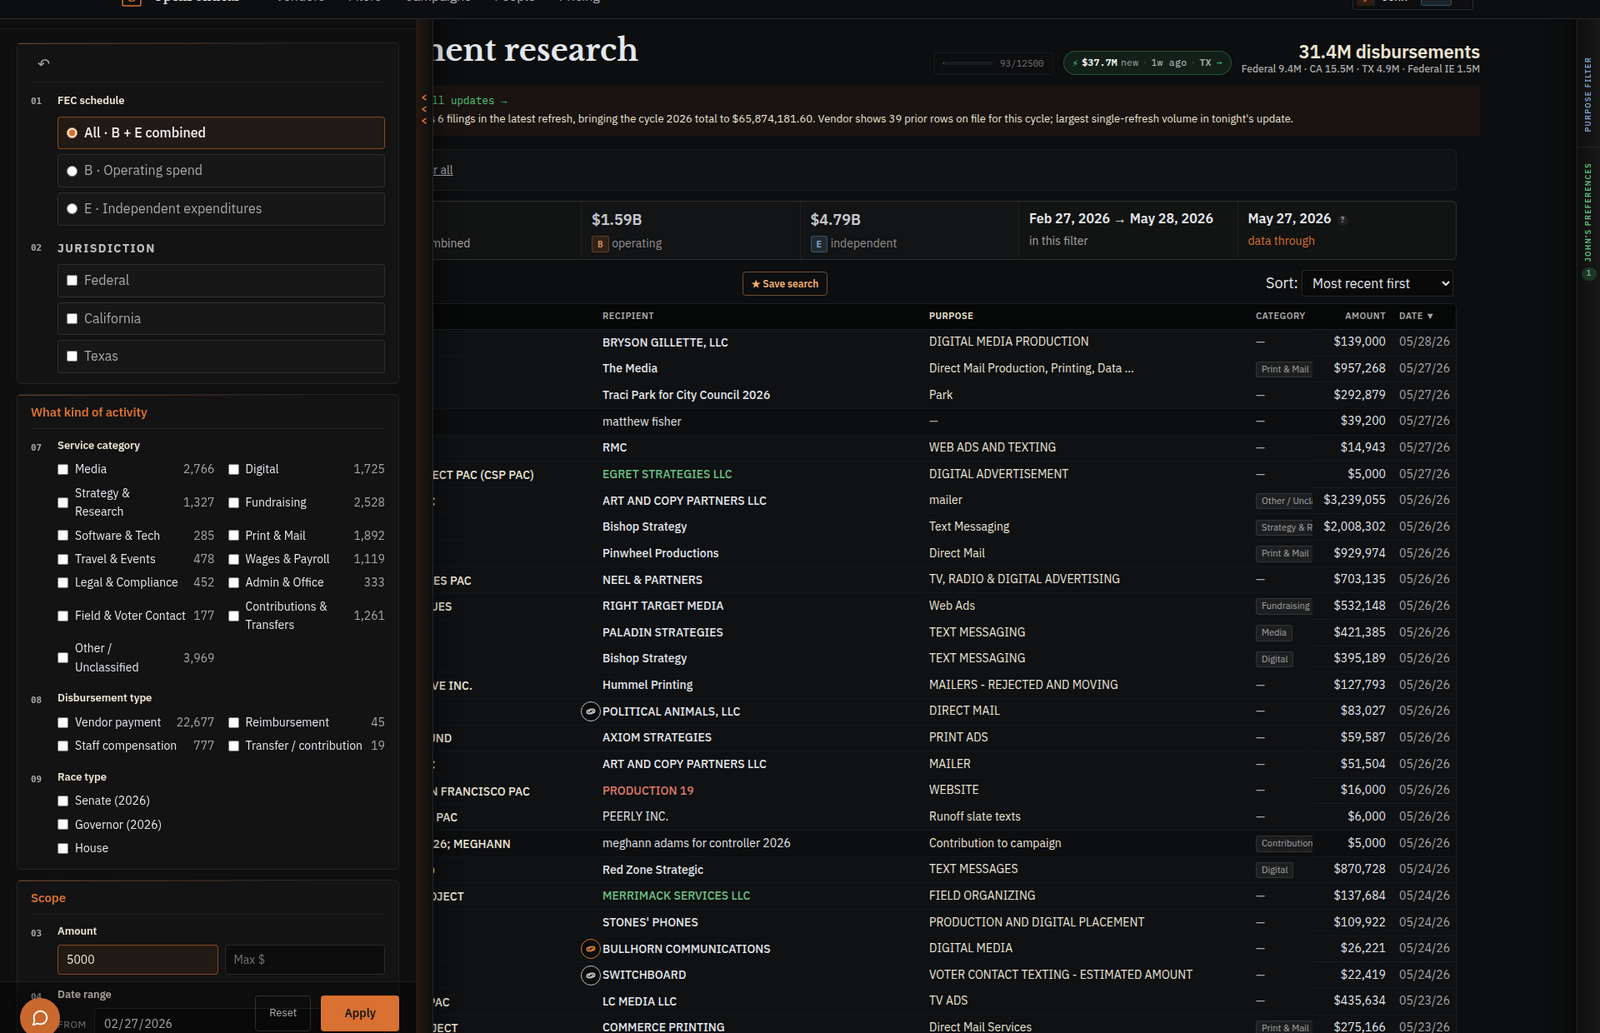Click the minimum Amount field showing 5000
The height and width of the screenshot is (1033, 1600).
pyautogui.click(x=138, y=960)
